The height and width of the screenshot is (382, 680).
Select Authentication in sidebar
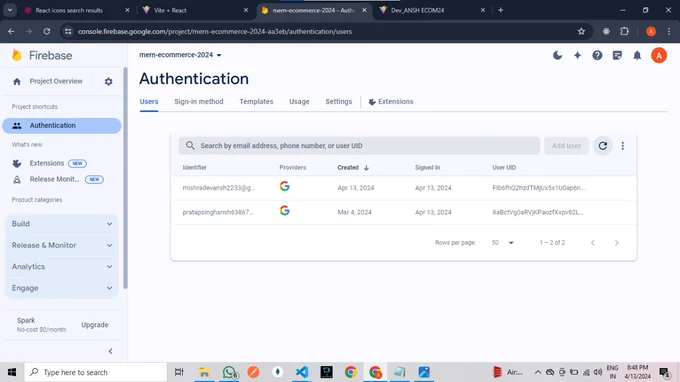tap(62, 126)
